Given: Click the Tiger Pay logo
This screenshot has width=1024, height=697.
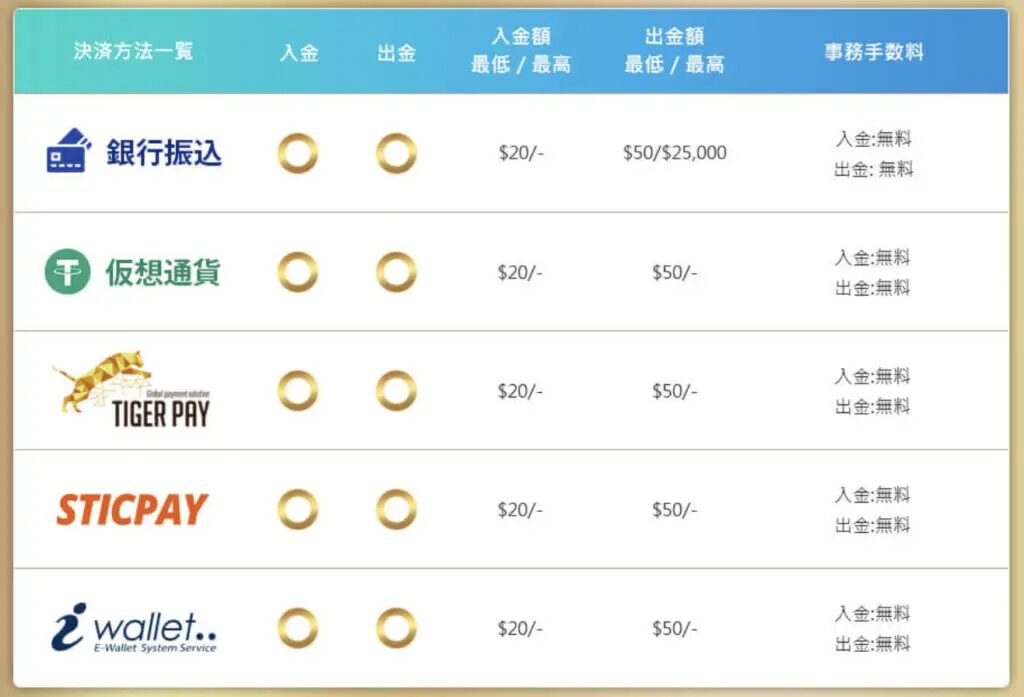Looking at the screenshot, I should click(131, 390).
